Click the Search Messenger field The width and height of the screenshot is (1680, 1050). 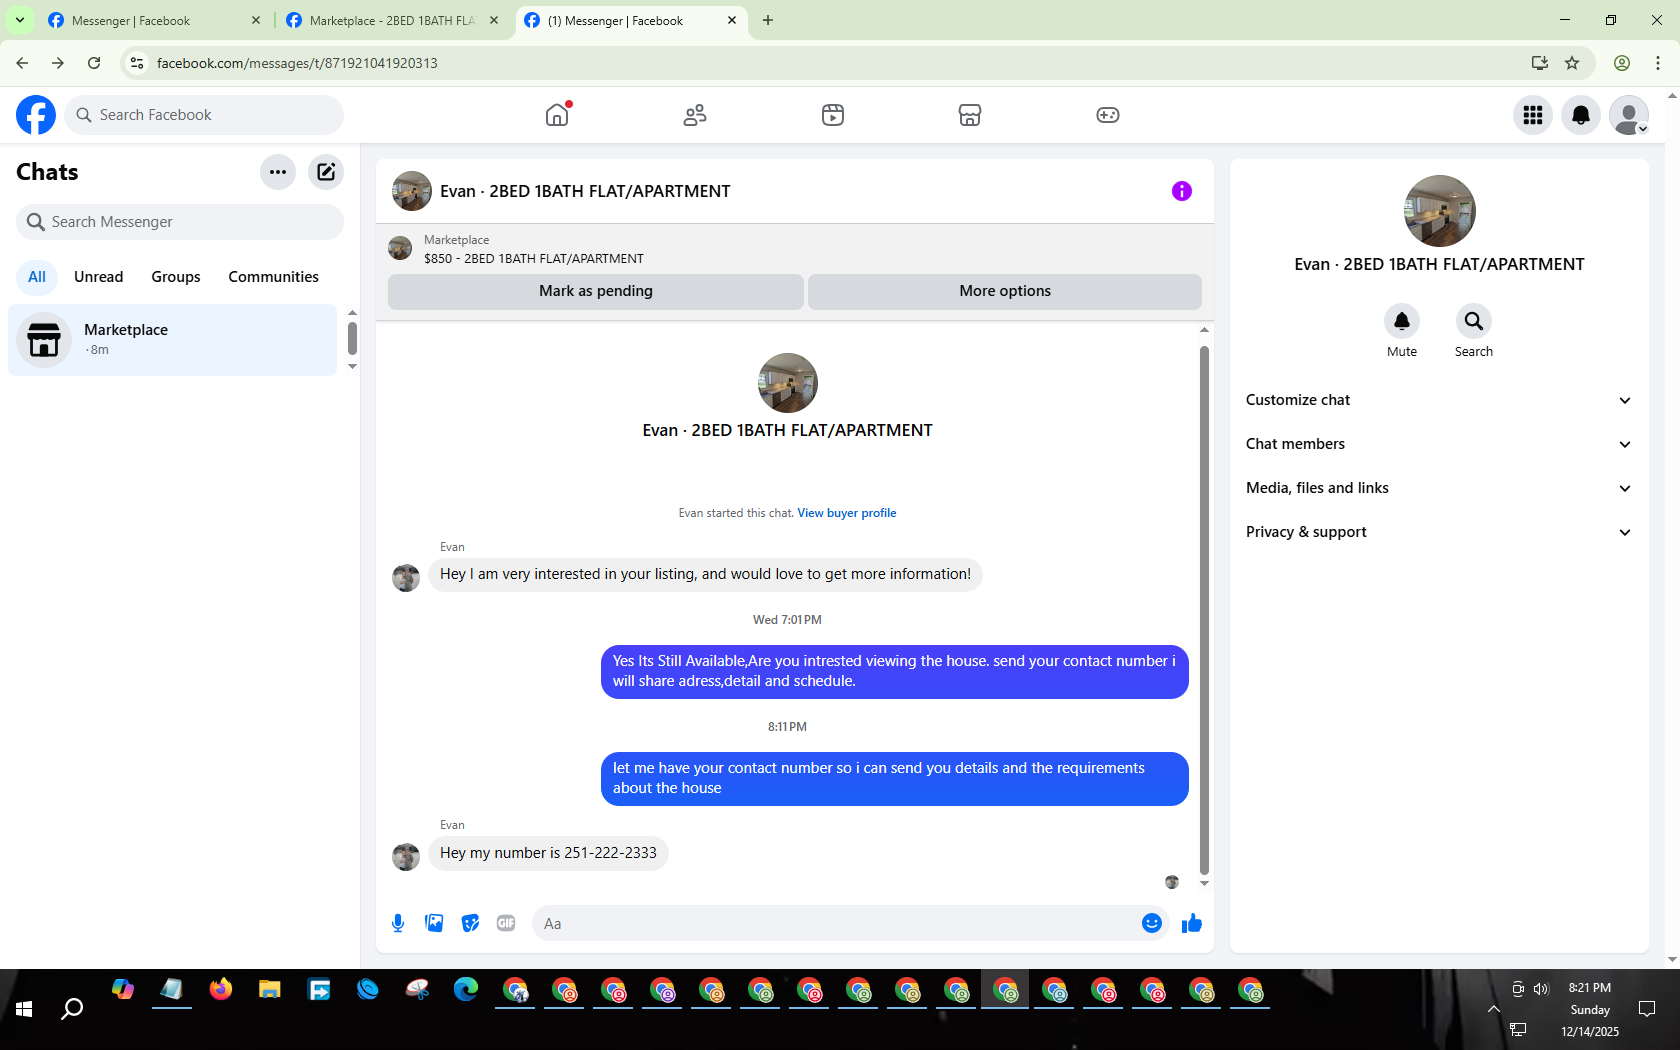(180, 222)
